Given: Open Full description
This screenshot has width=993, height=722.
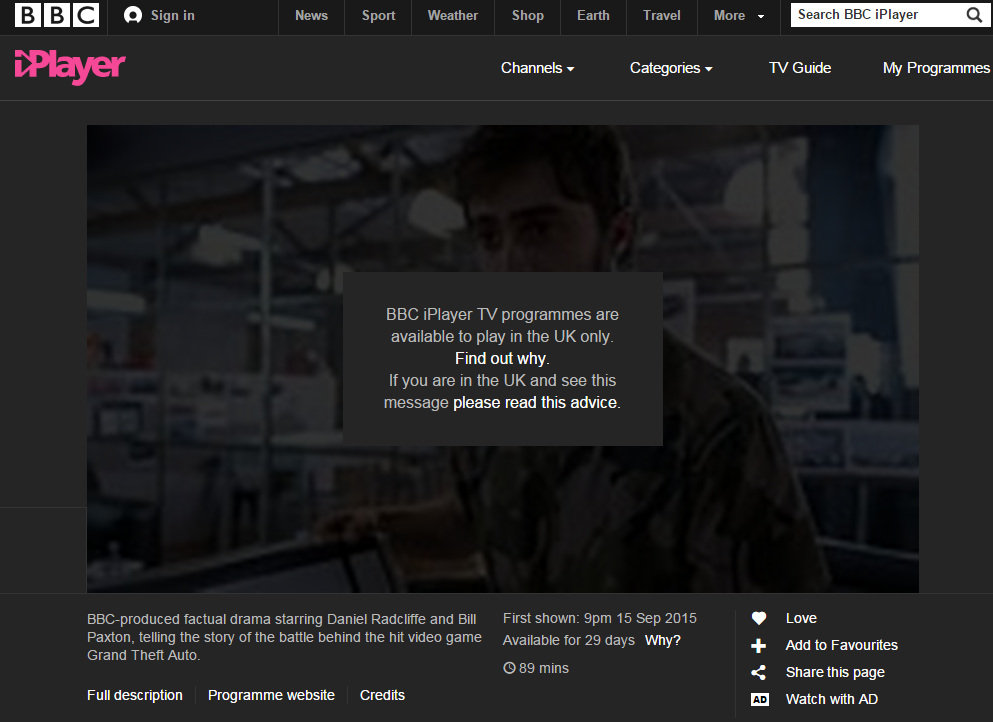Looking at the screenshot, I should point(135,695).
